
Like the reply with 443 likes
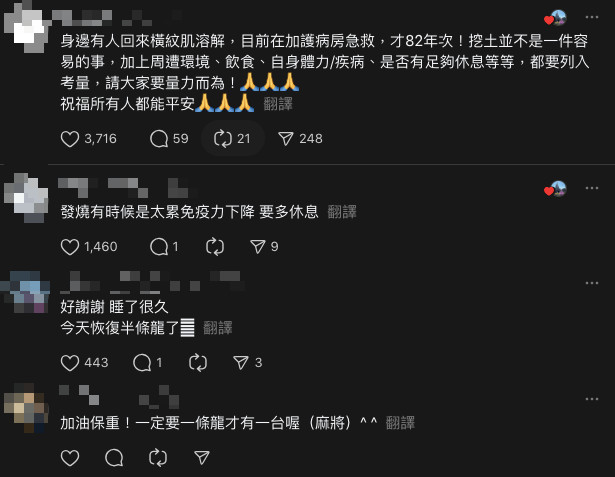click(x=70, y=363)
